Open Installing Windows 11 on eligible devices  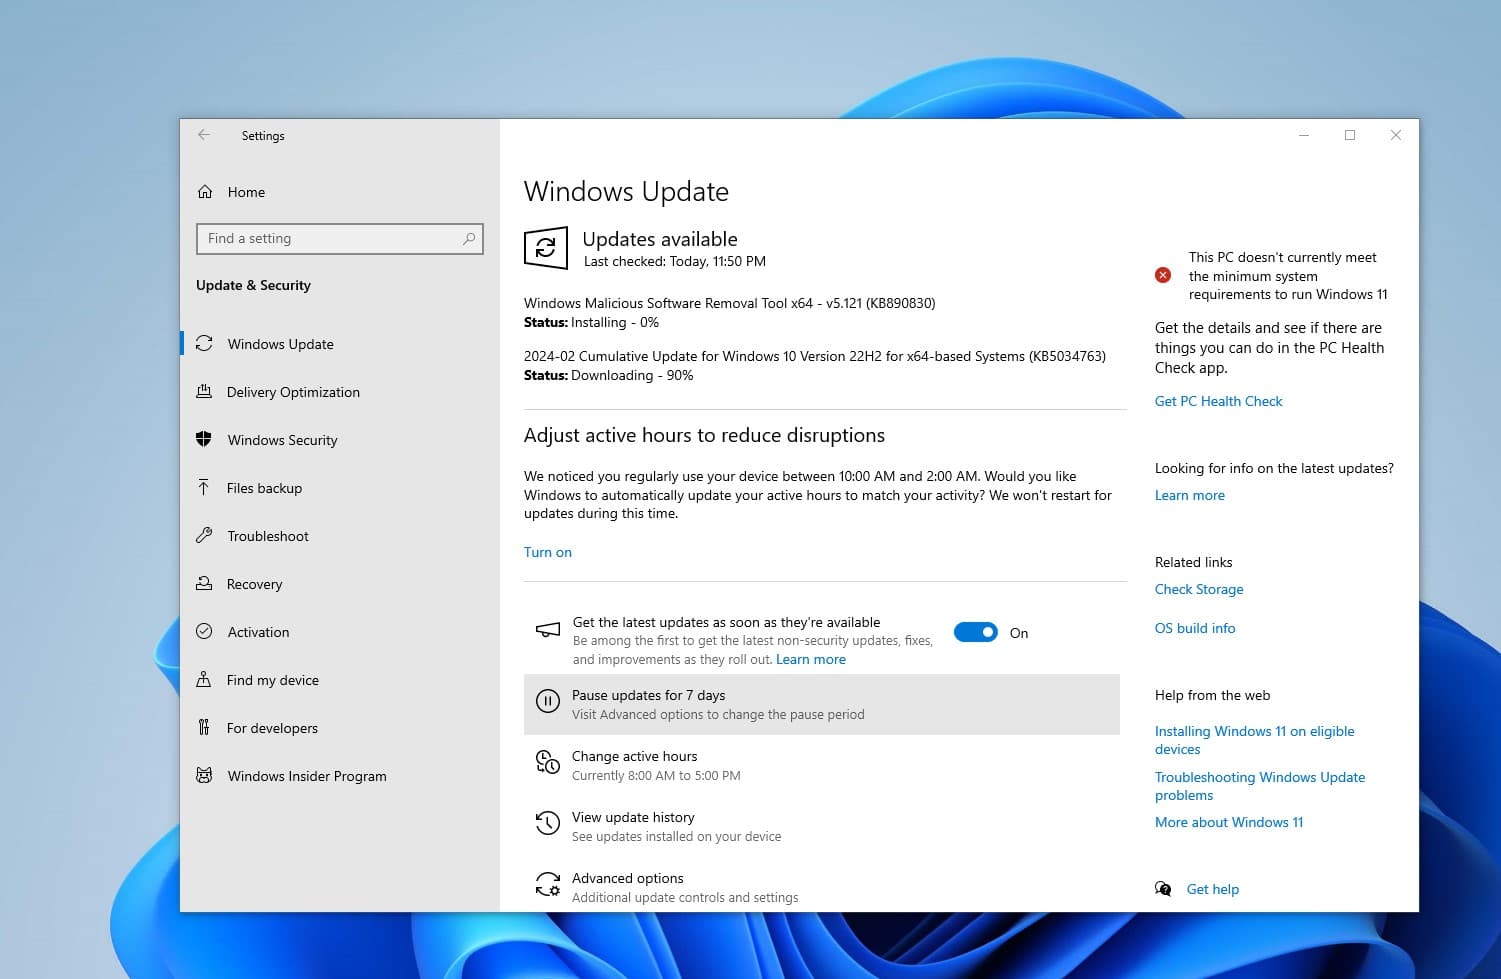[x=1254, y=740]
